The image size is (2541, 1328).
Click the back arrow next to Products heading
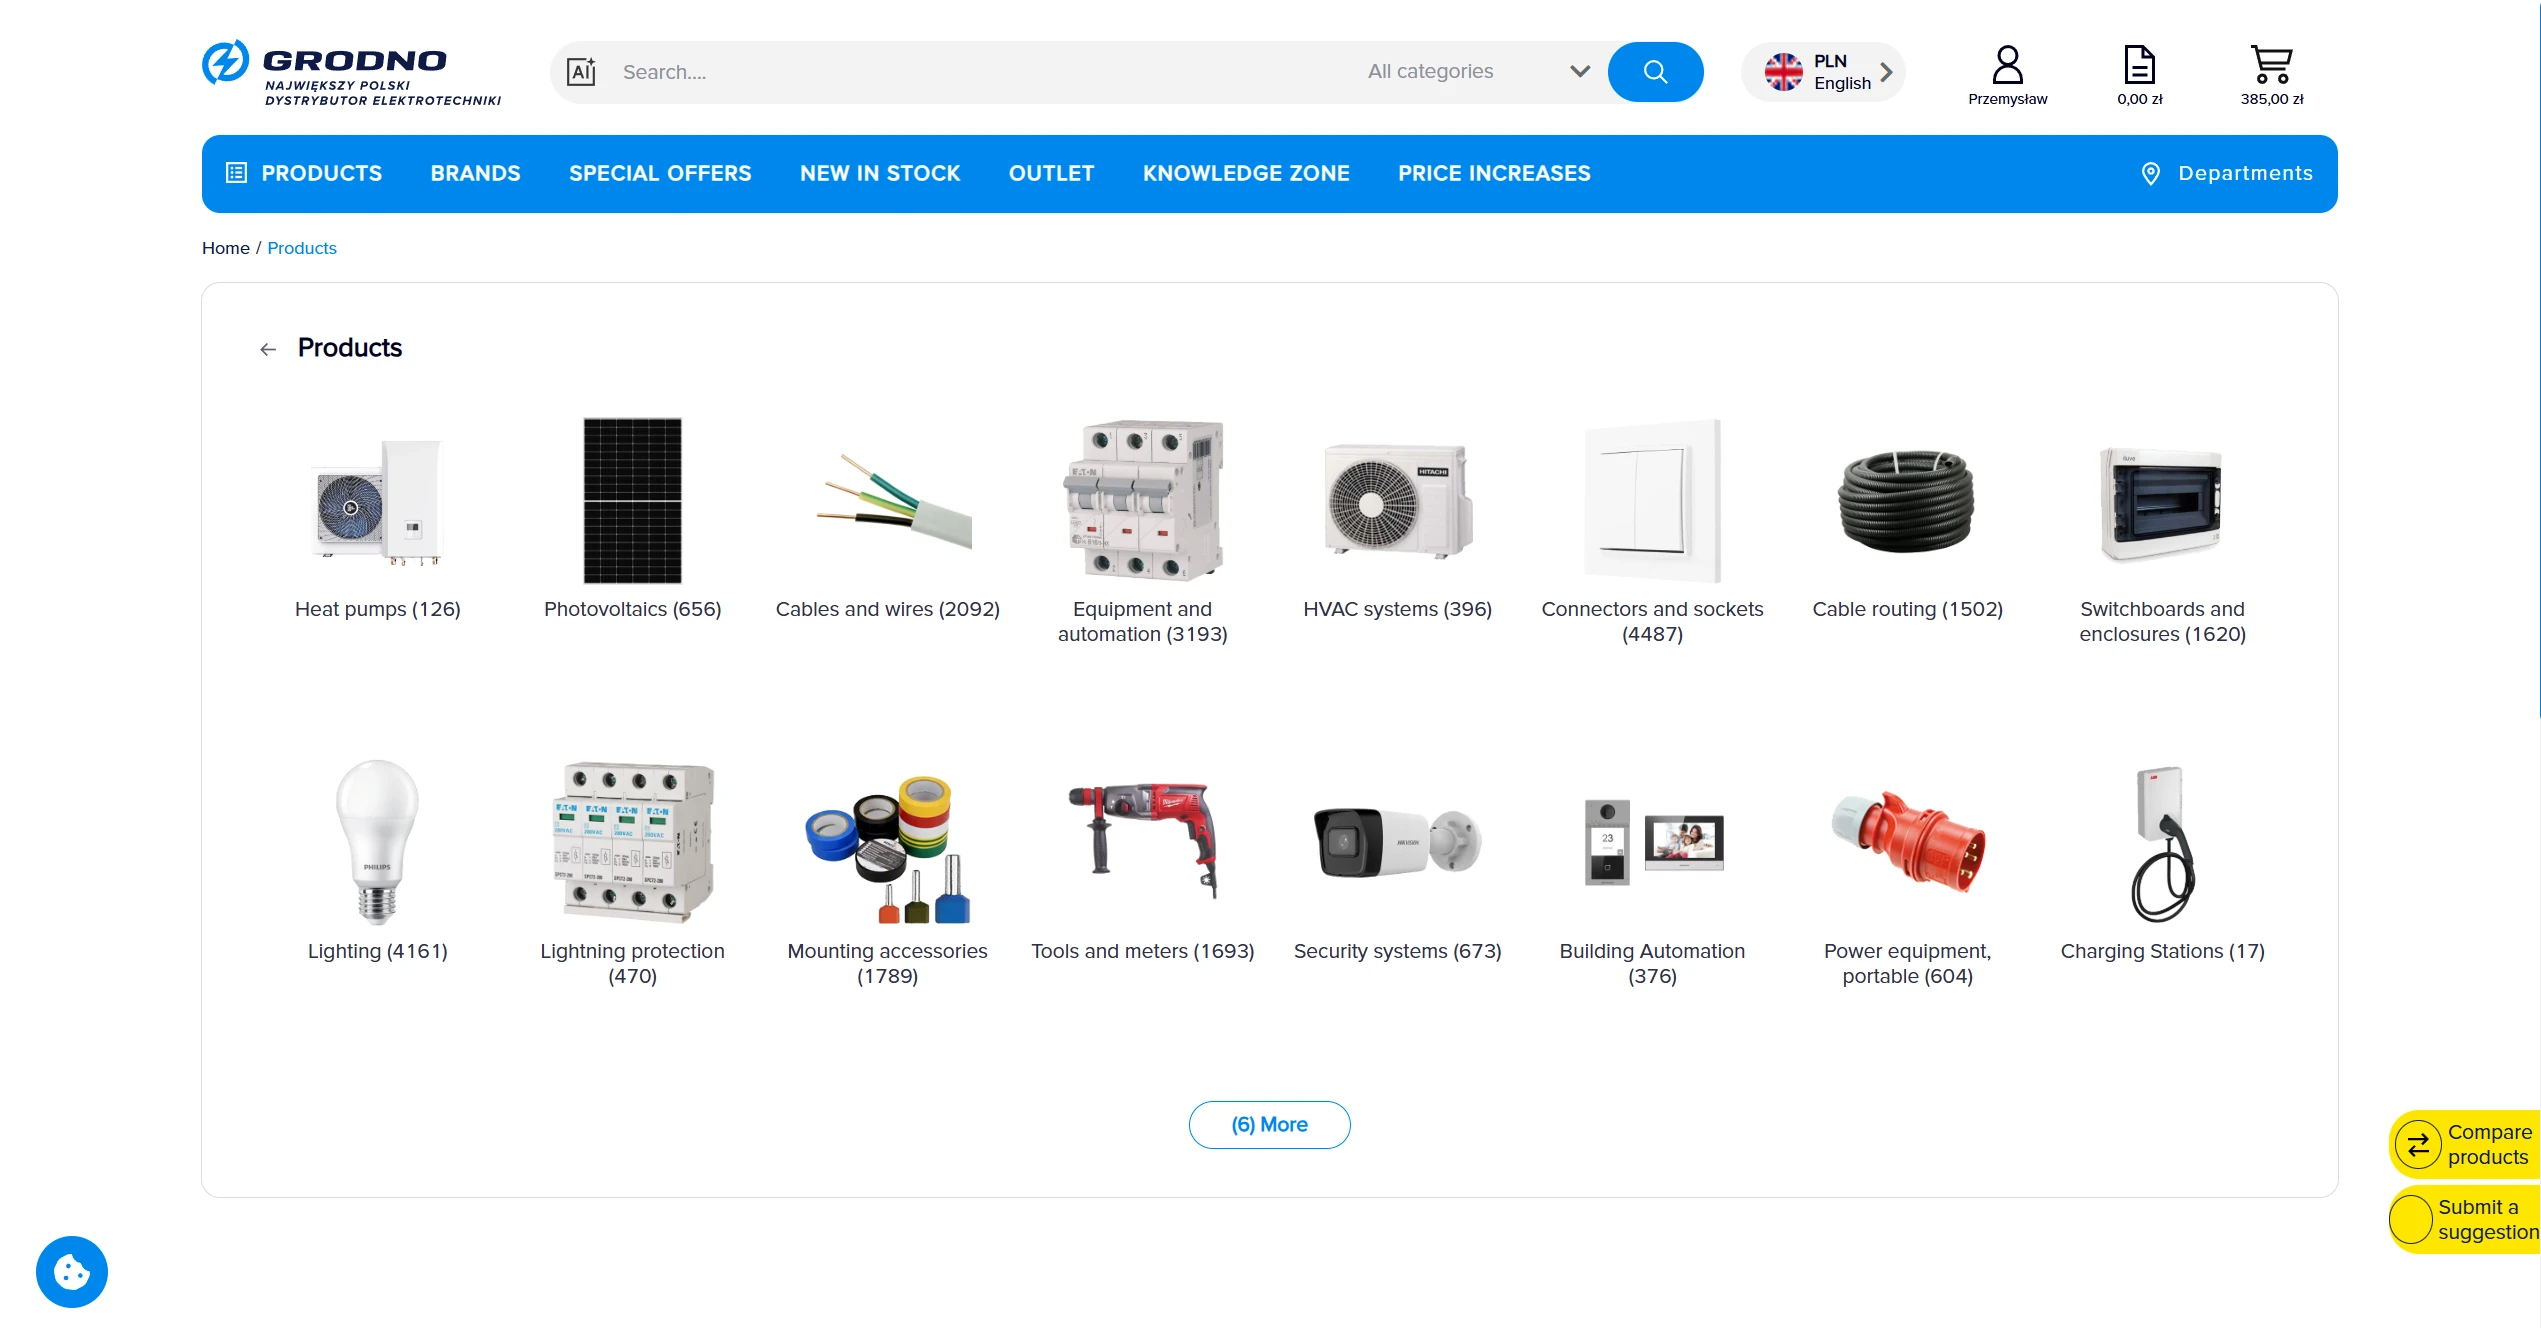pos(267,349)
